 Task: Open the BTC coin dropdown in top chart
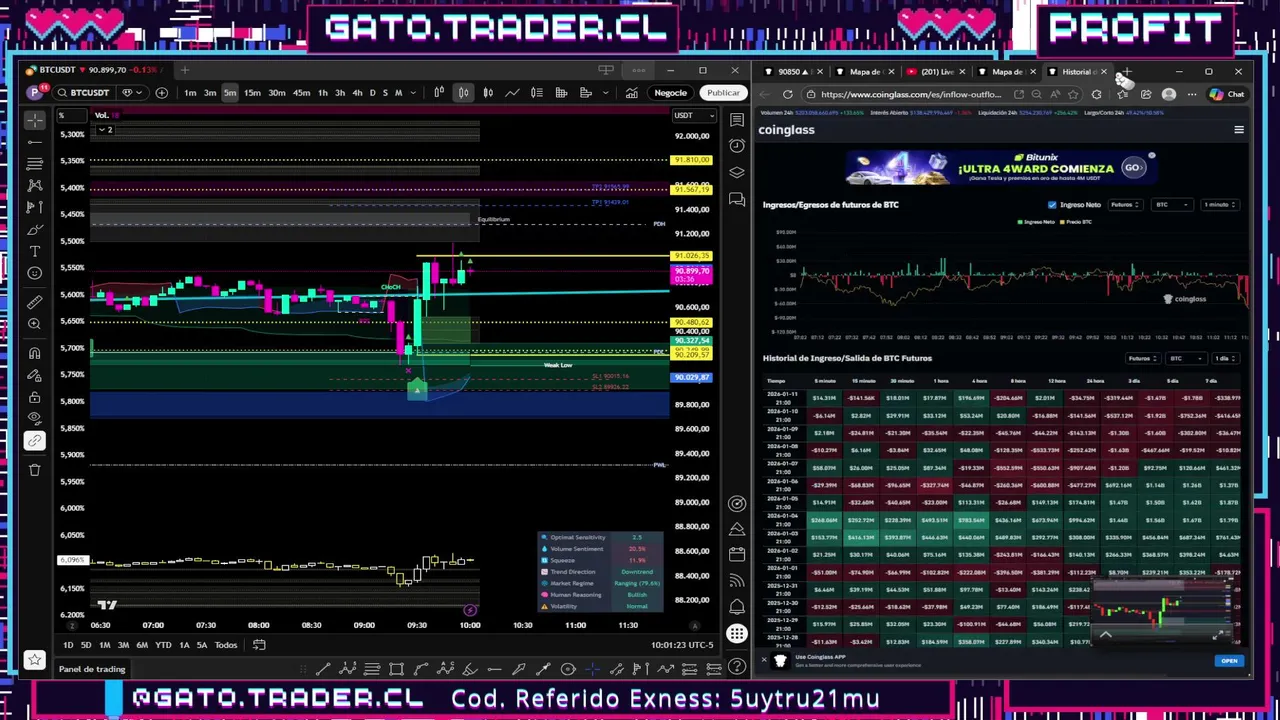(1170, 205)
